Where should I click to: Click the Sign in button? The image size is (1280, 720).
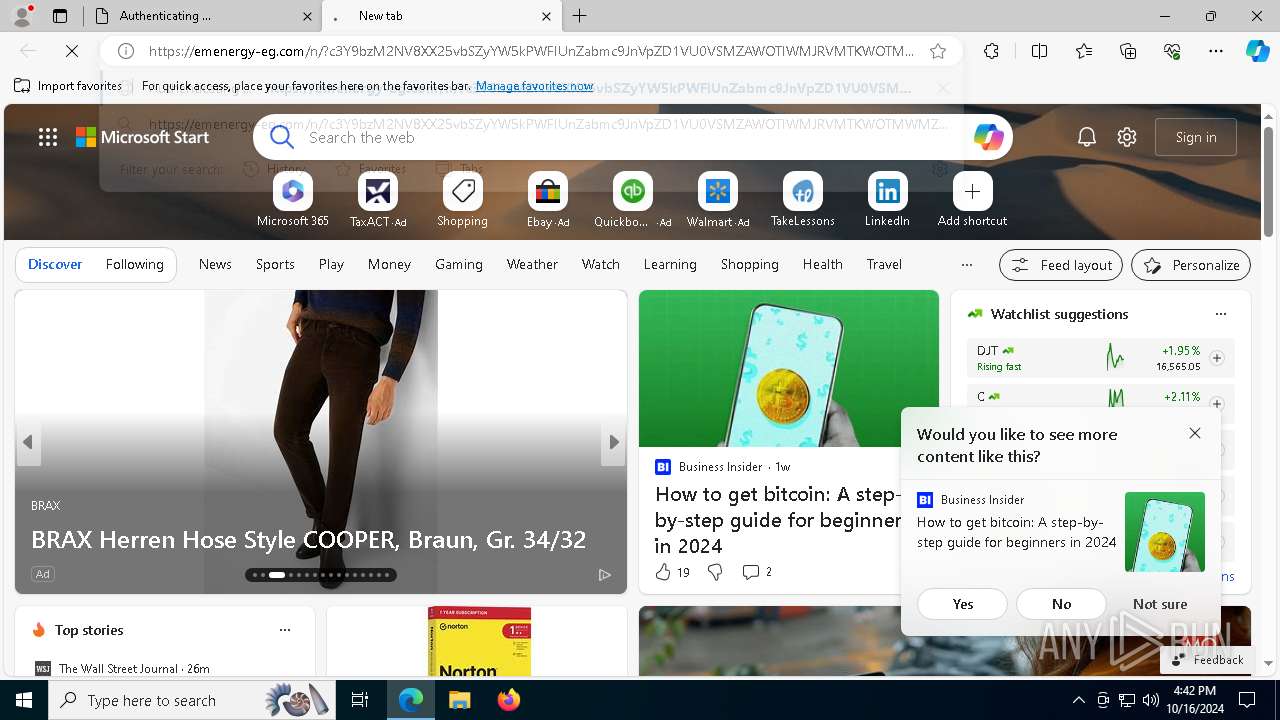click(1196, 137)
